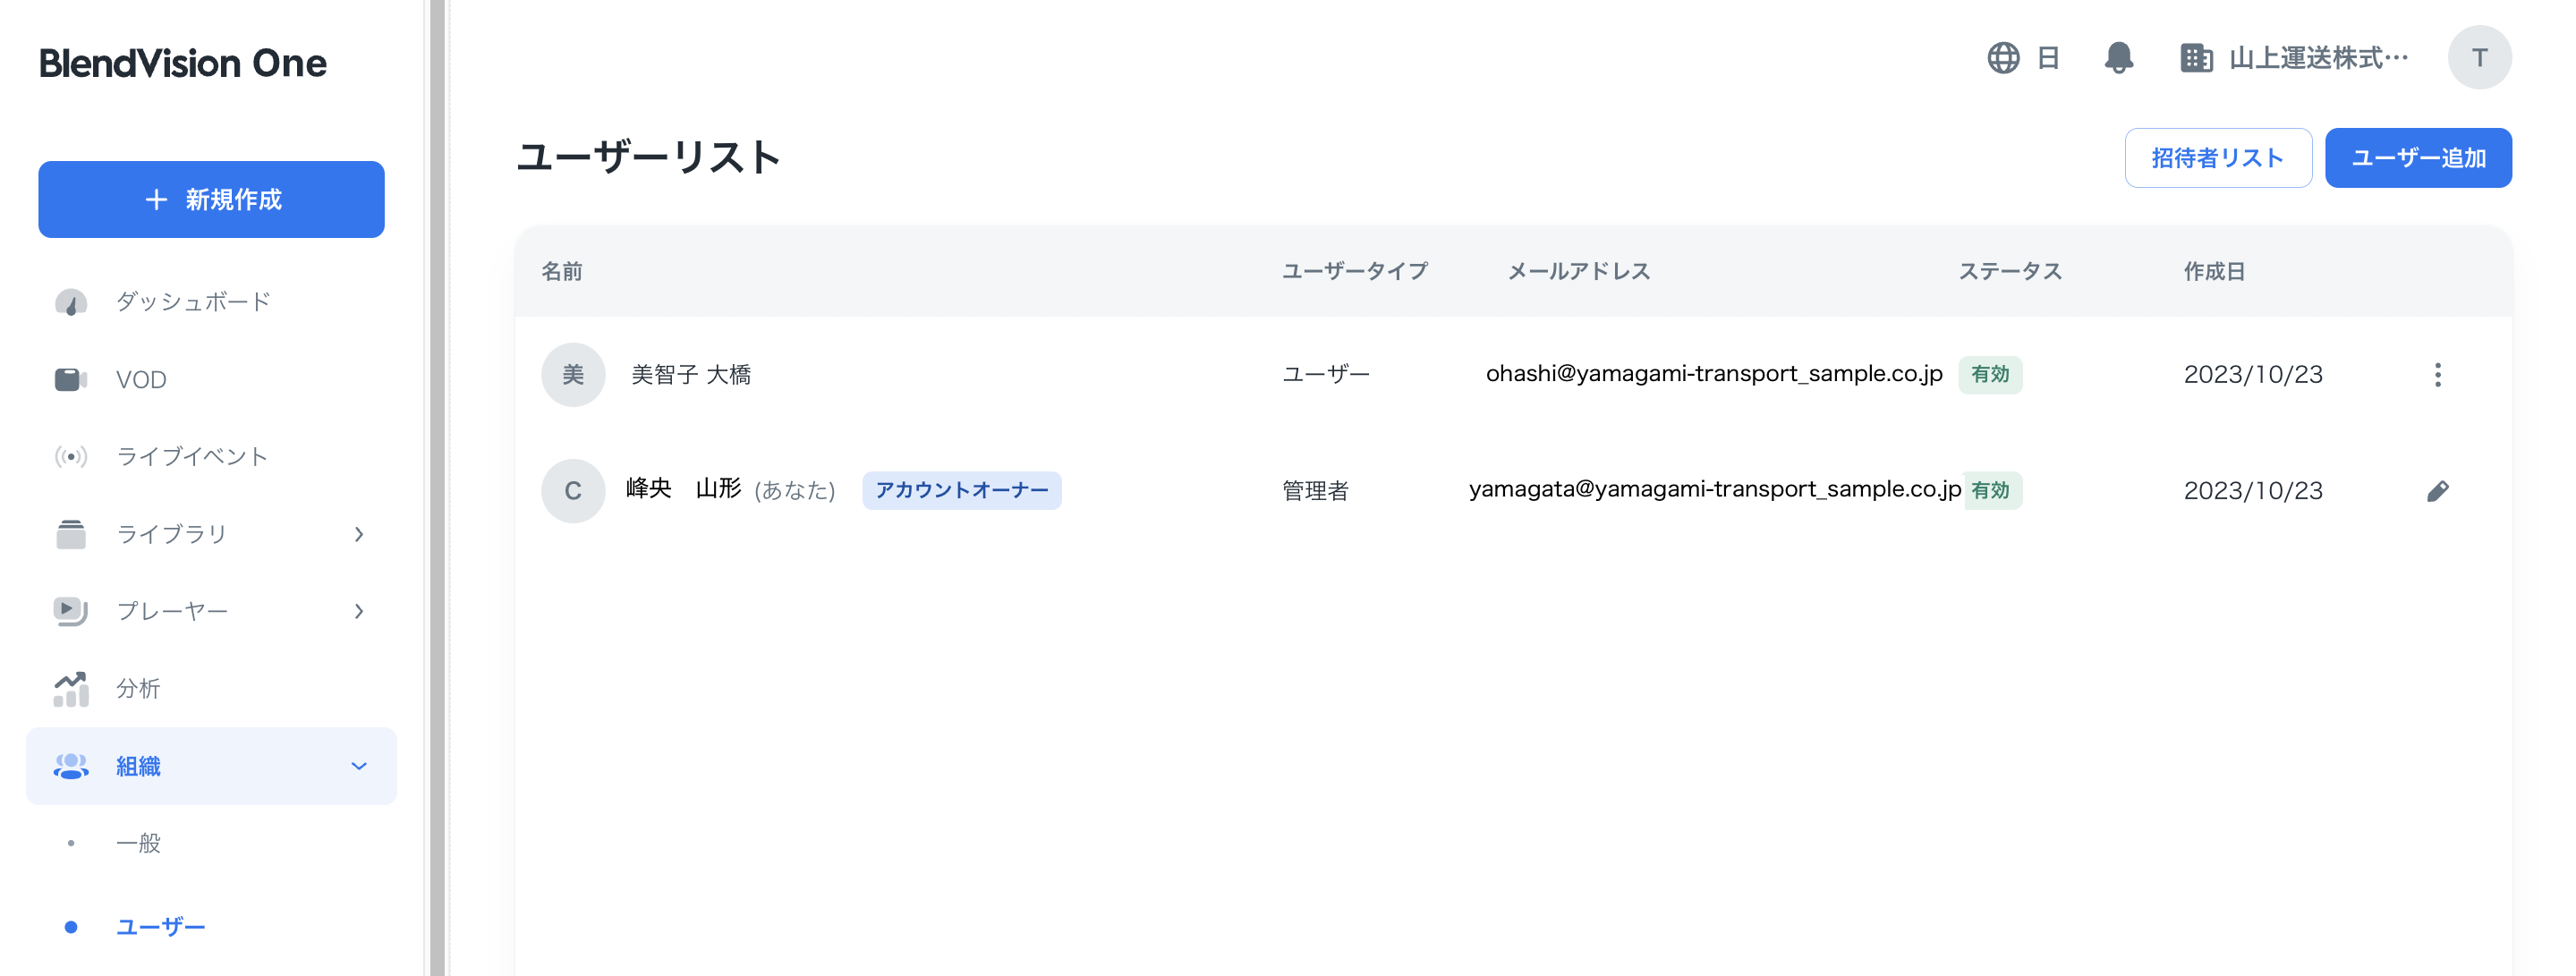Image resolution: width=2576 pixels, height=976 pixels.
Task: Select the 一般 sub-menu item
Action: (137, 843)
